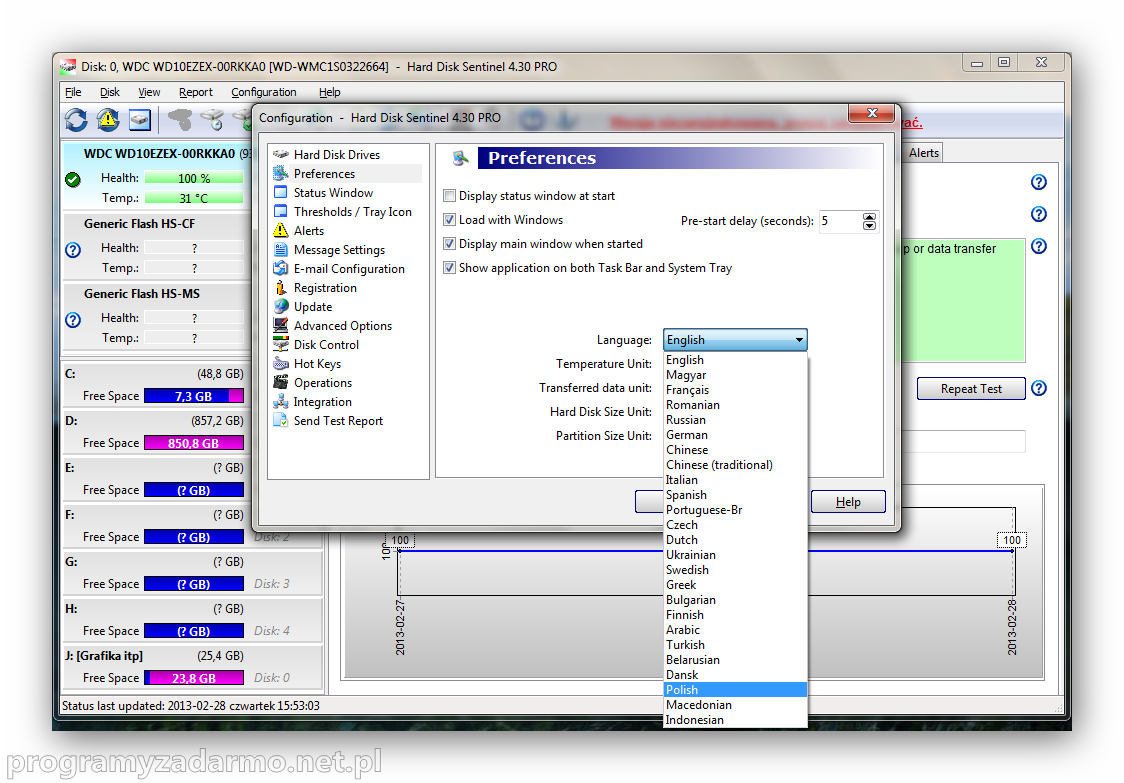Click the Send Test Report icon
Viewport: 1124px width, 783px height.
pyautogui.click(x=281, y=420)
